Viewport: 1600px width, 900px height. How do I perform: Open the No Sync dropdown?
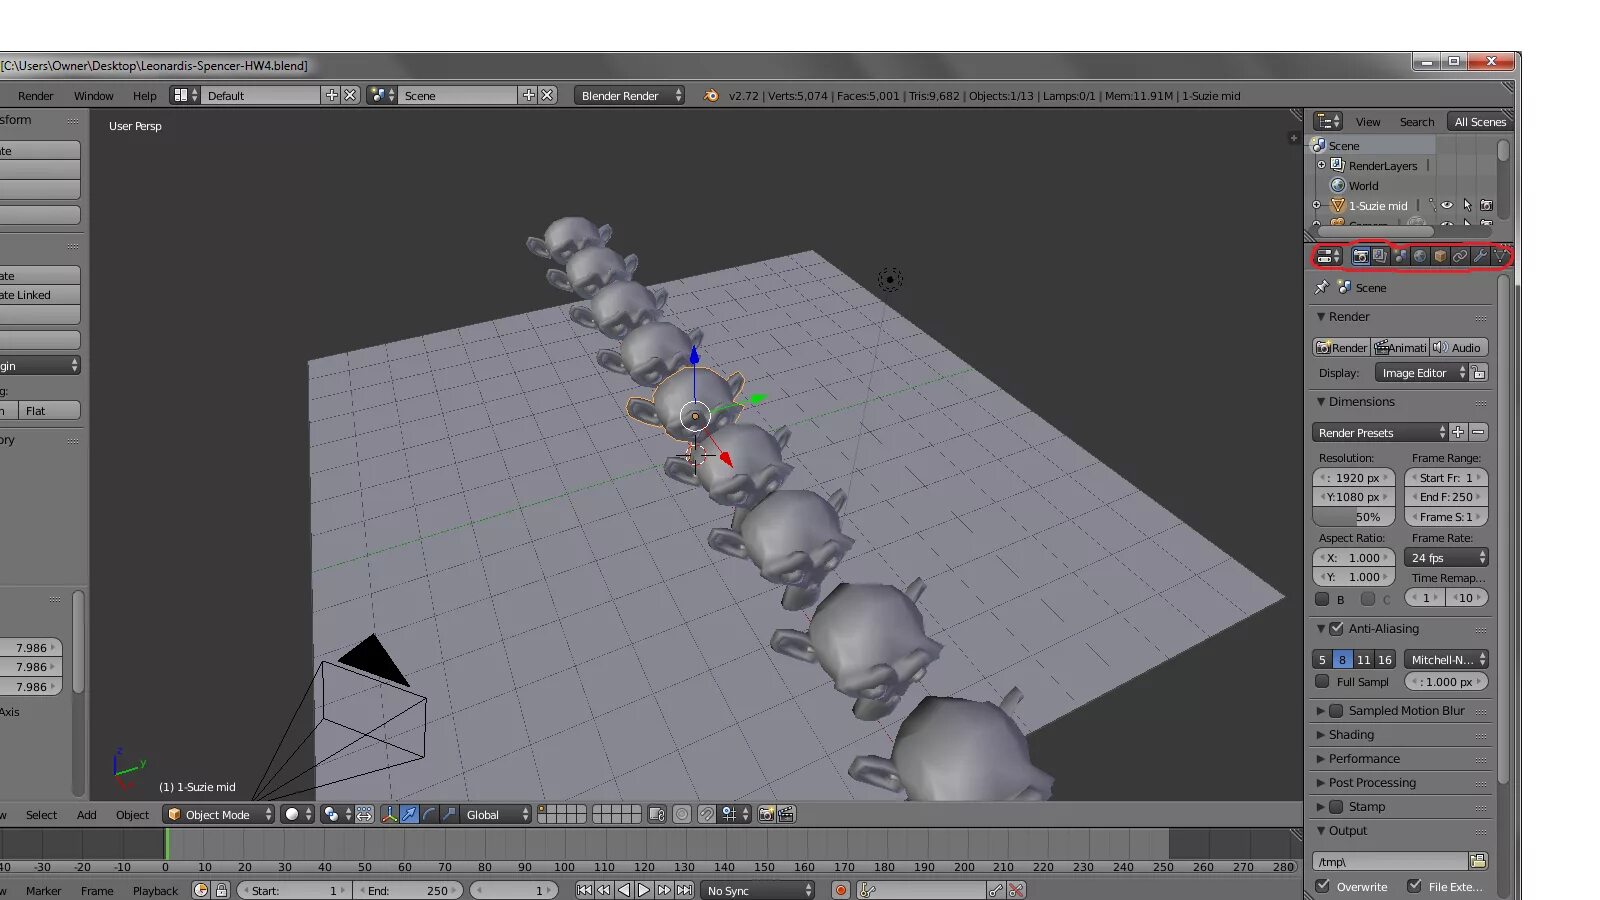[x=758, y=890]
